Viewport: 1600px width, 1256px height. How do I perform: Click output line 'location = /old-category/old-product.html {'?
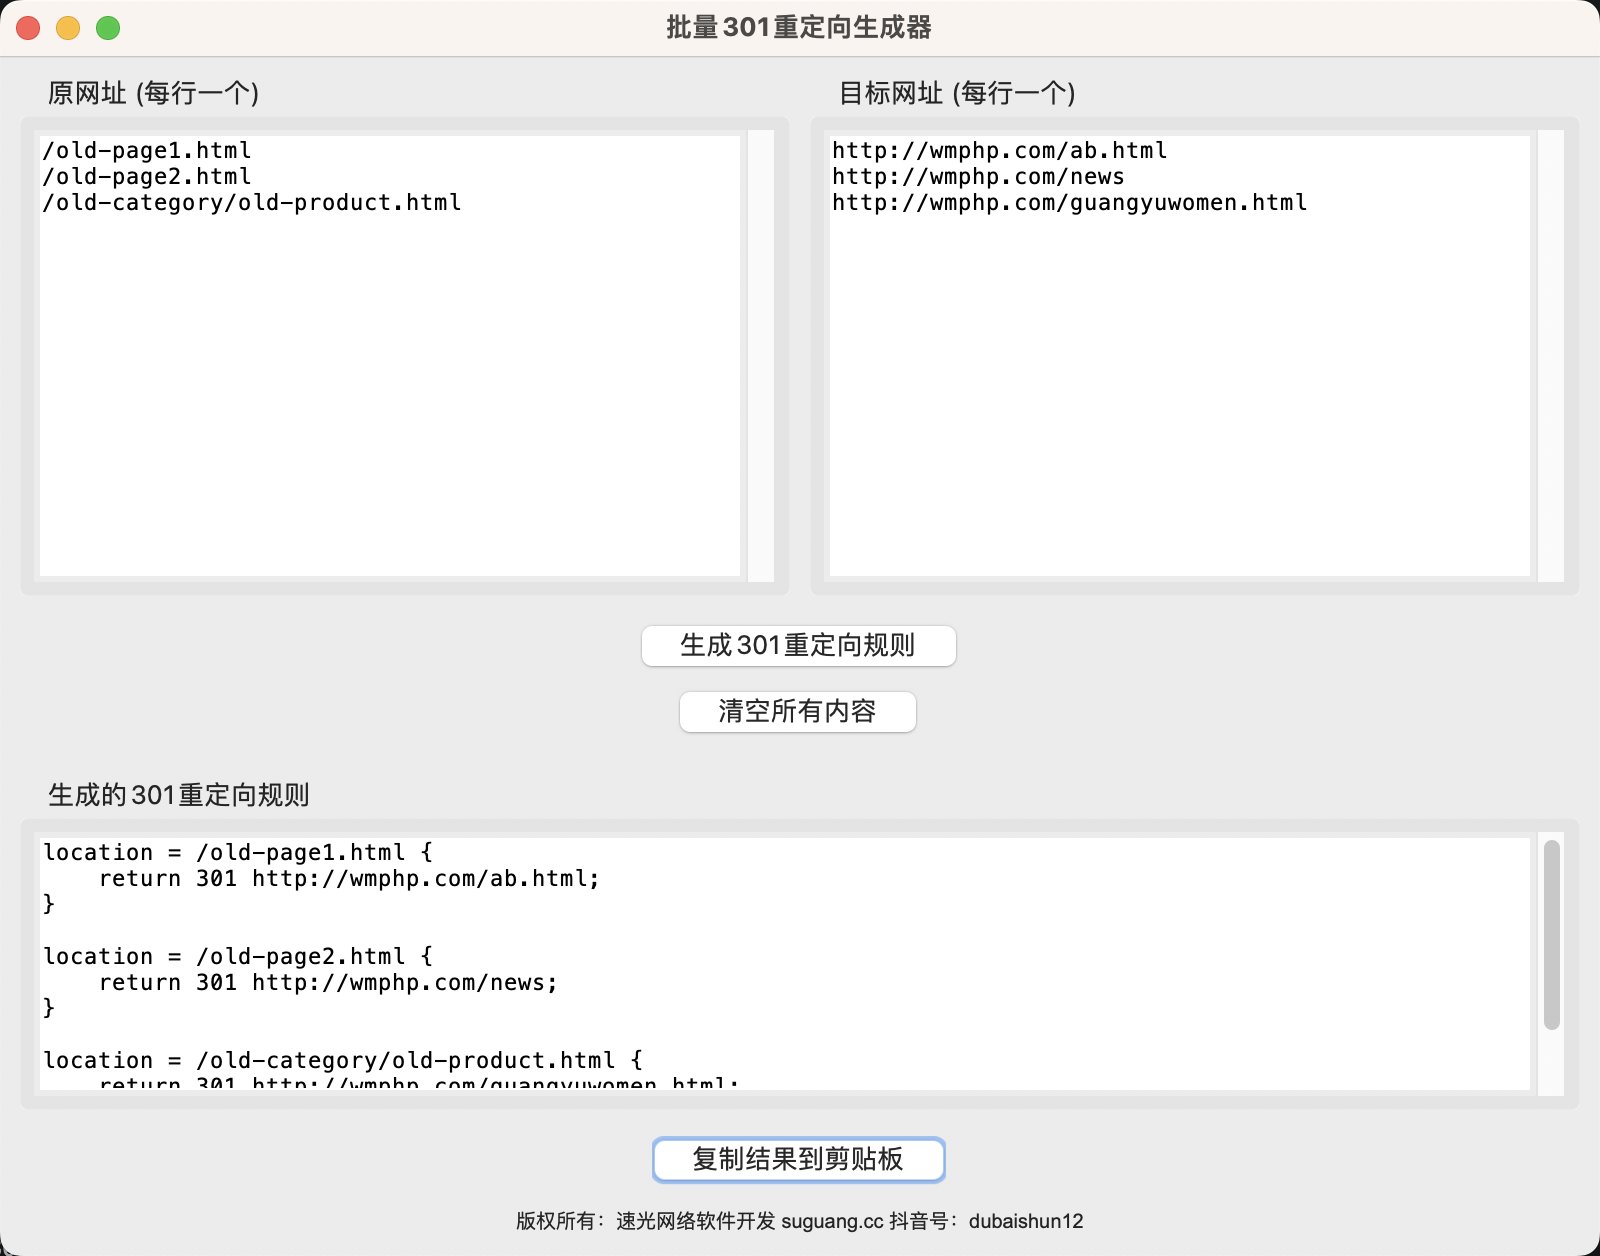click(343, 1060)
